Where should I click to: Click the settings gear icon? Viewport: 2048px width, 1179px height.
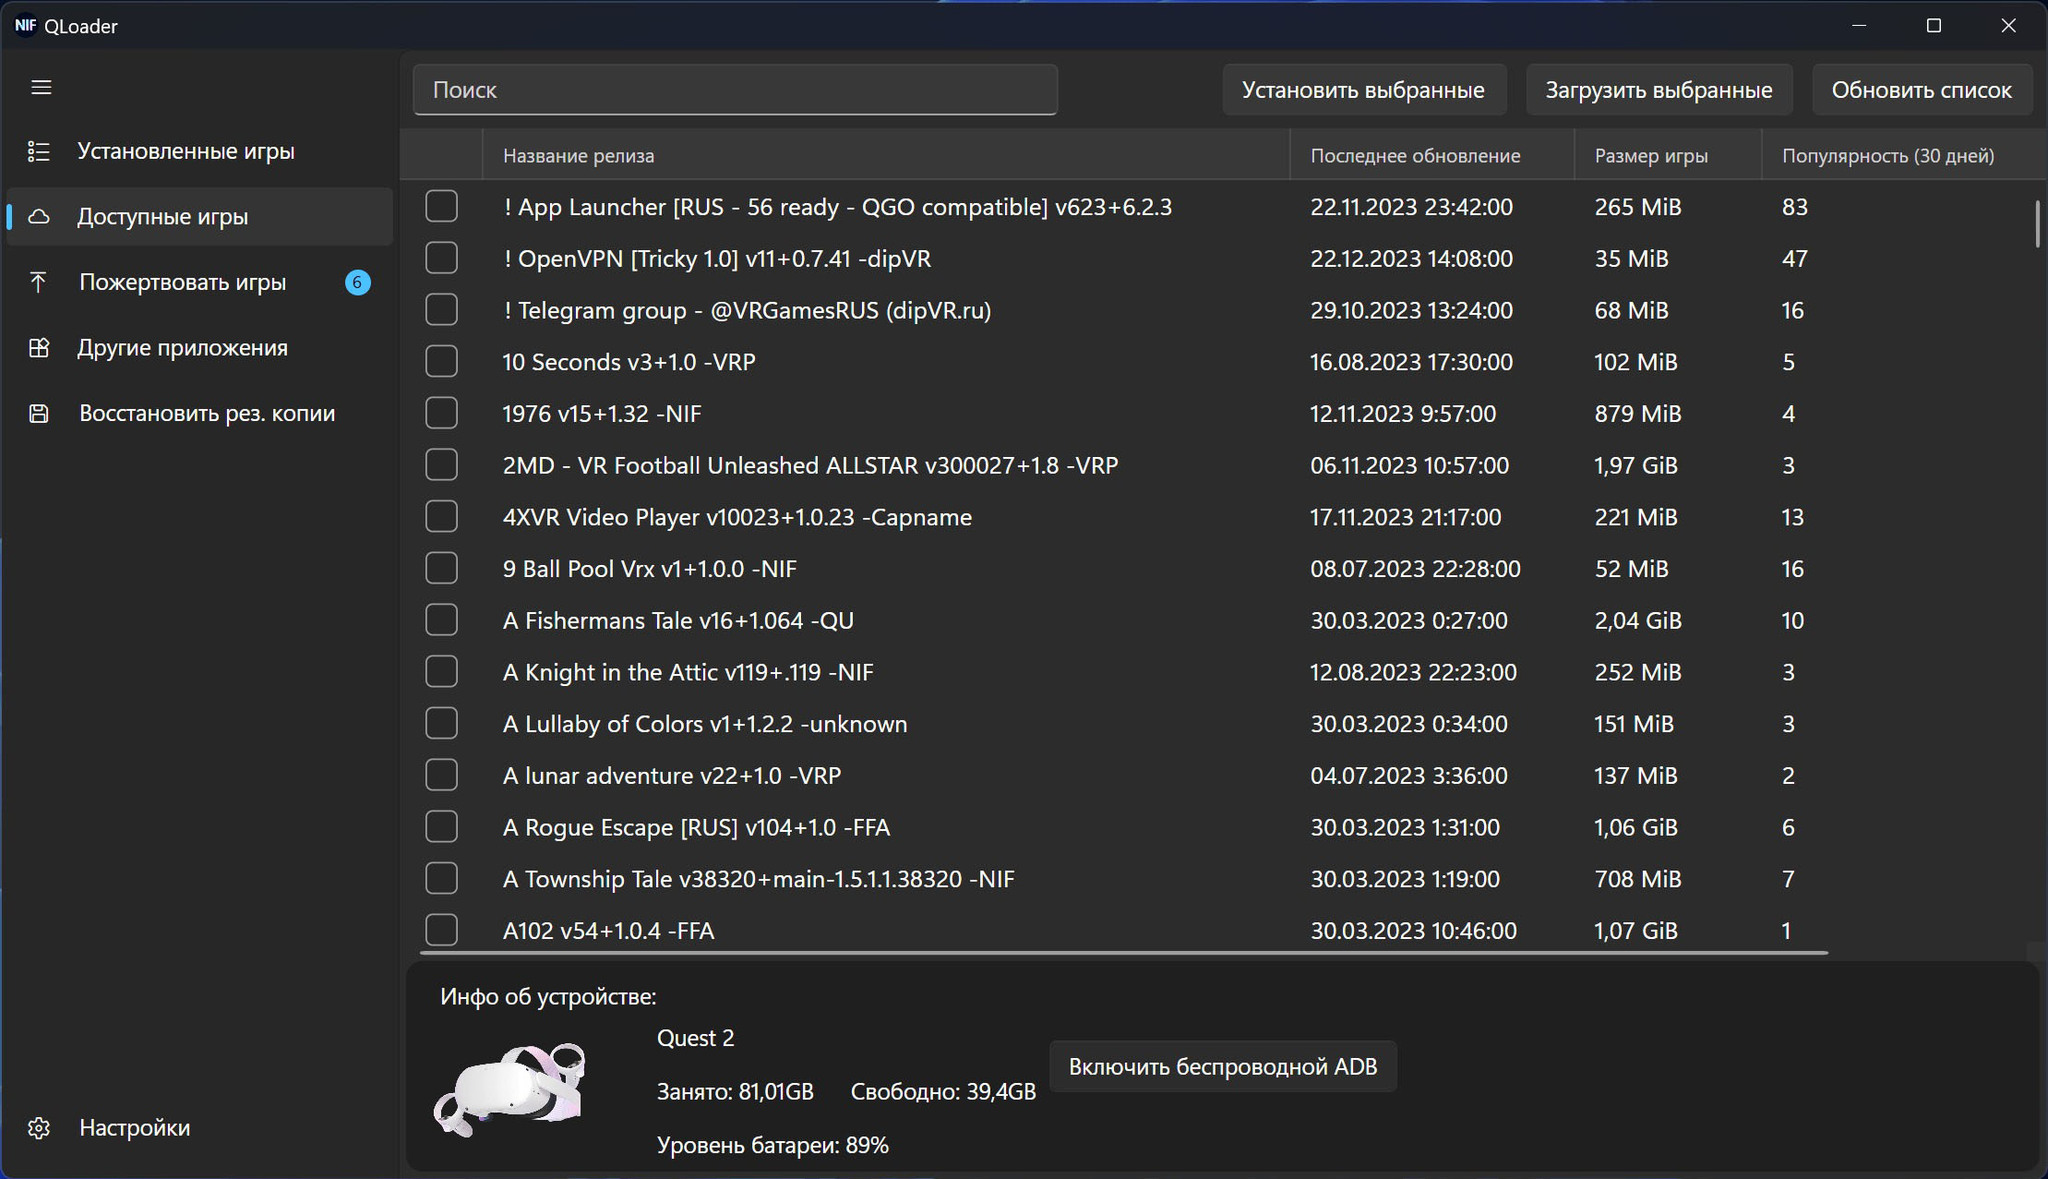click(x=39, y=1128)
